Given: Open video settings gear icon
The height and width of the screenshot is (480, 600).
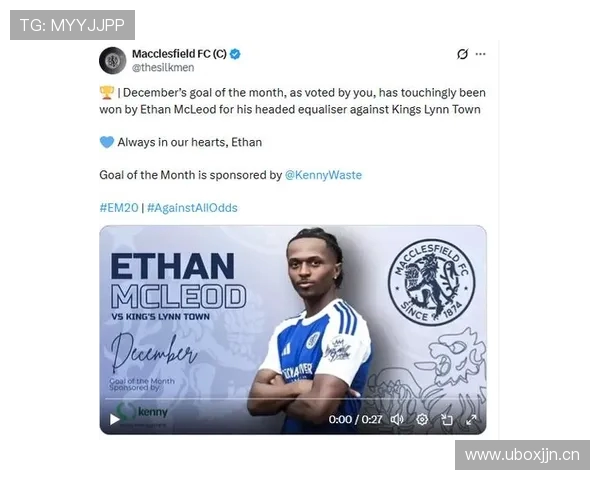Looking at the screenshot, I should [x=422, y=420].
